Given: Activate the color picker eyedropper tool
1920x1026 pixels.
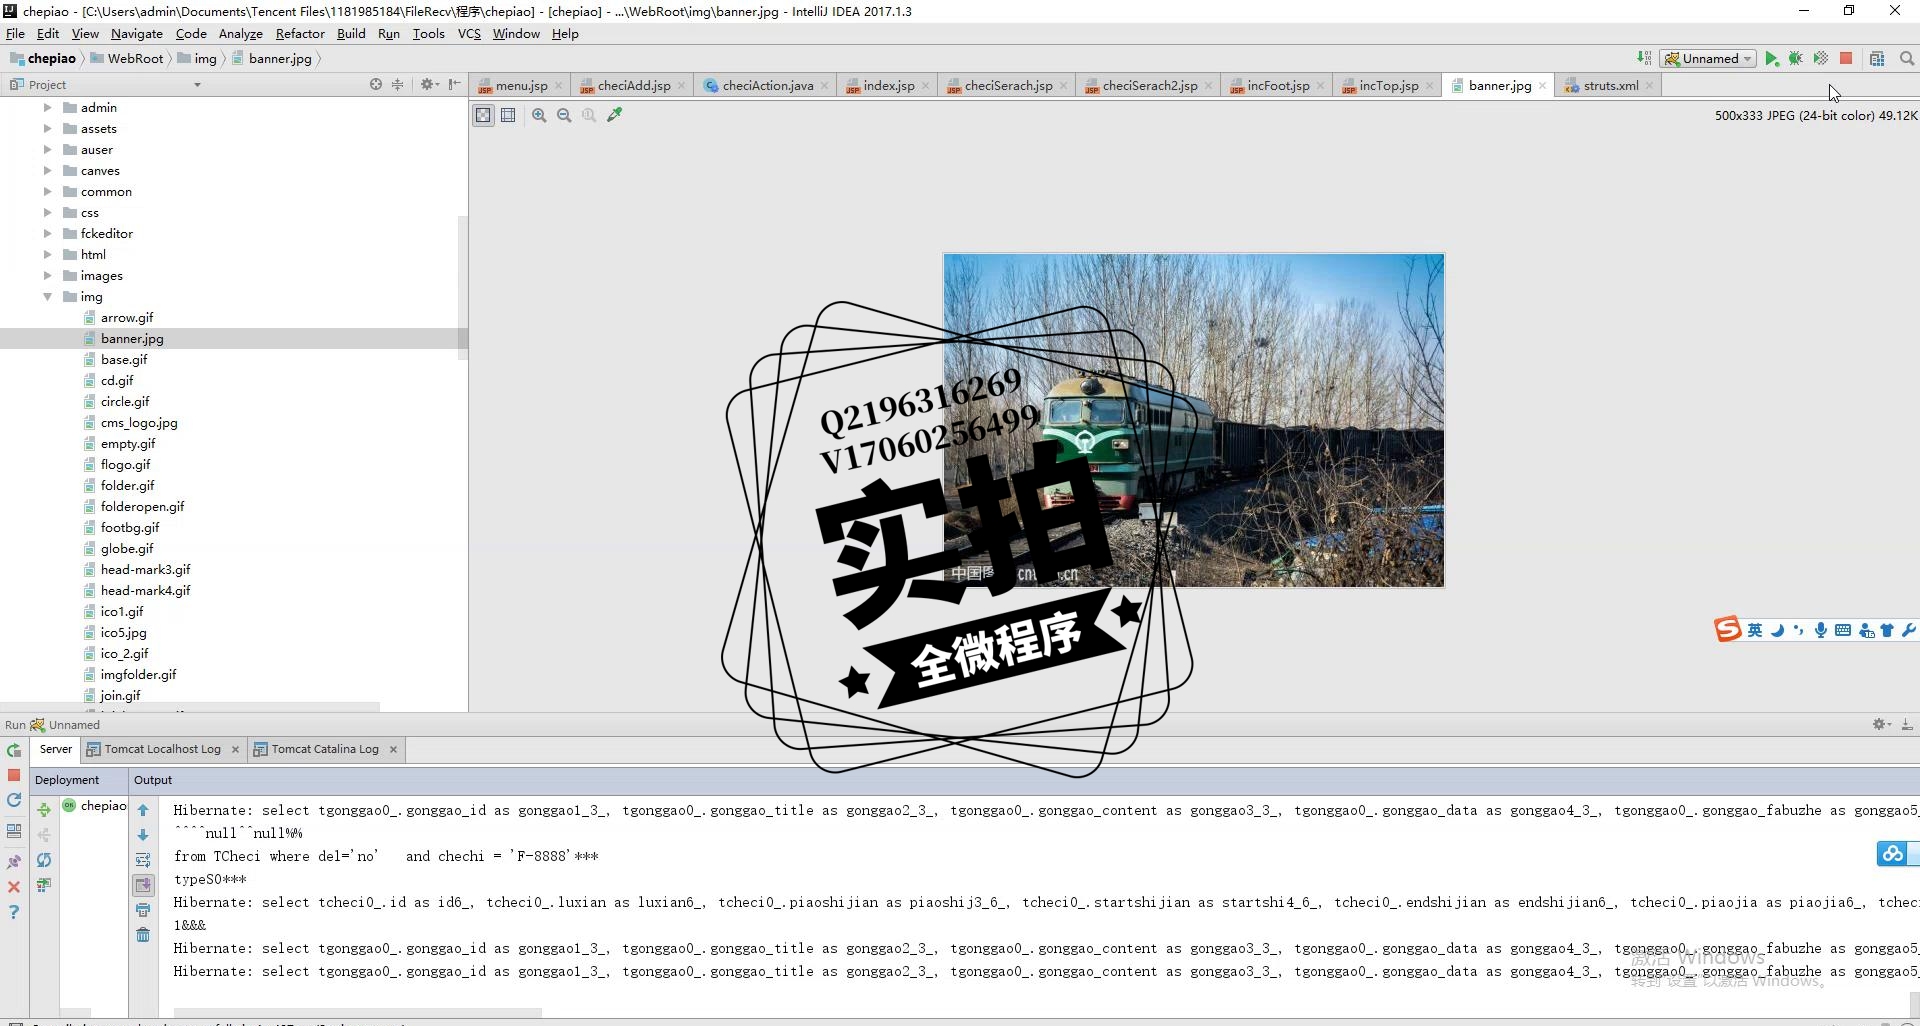Looking at the screenshot, I should coord(615,115).
